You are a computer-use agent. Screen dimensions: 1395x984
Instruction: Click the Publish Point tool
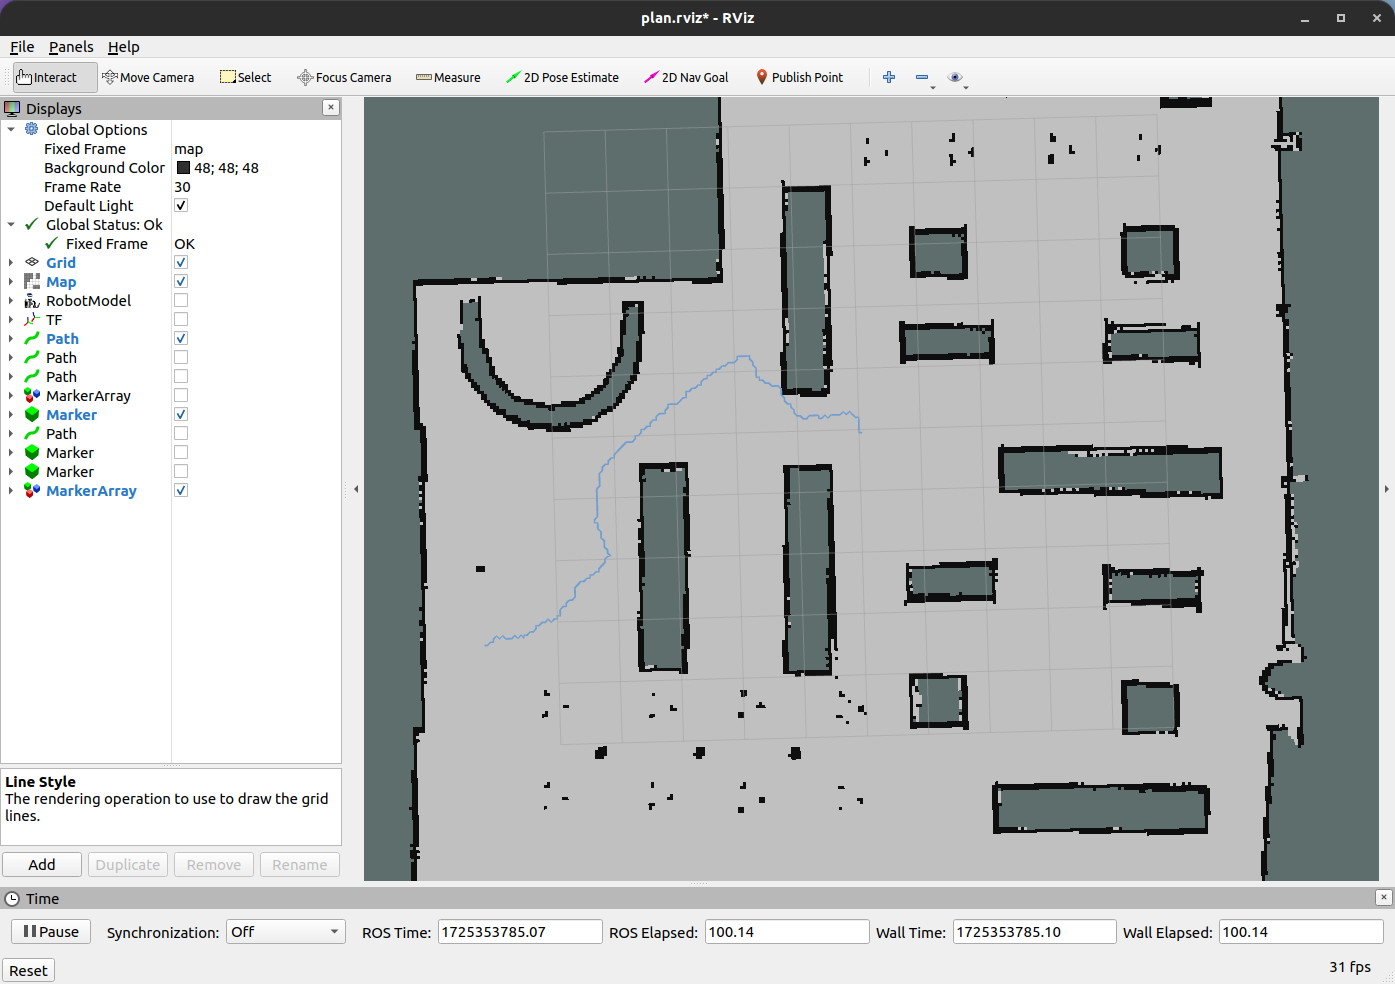pos(798,77)
